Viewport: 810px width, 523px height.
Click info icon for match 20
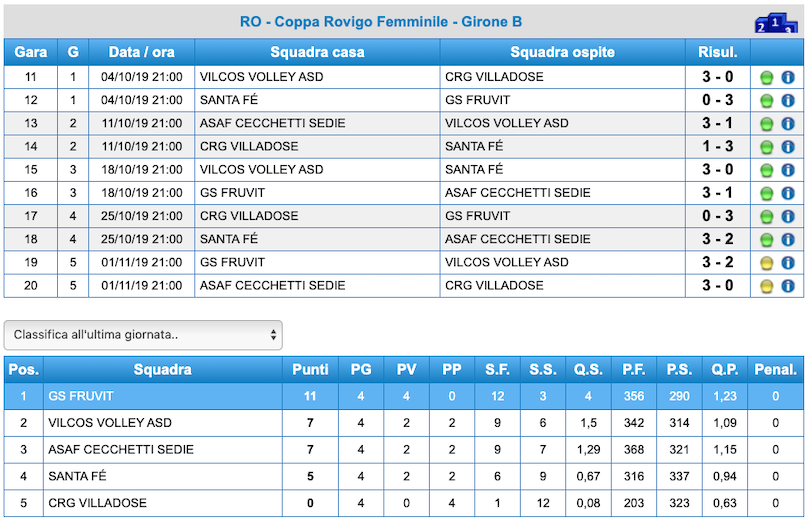[x=788, y=286]
